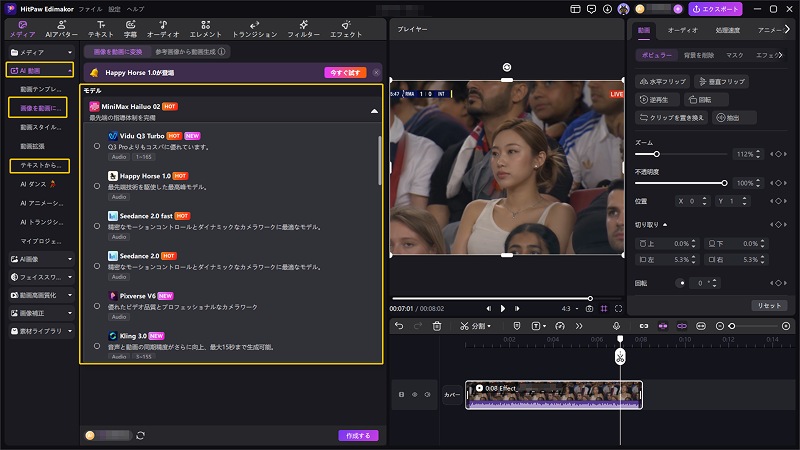This screenshot has height=450, width=800.
Task: Switch to the 背景を削除 sub-tab
Action: pos(699,55)
